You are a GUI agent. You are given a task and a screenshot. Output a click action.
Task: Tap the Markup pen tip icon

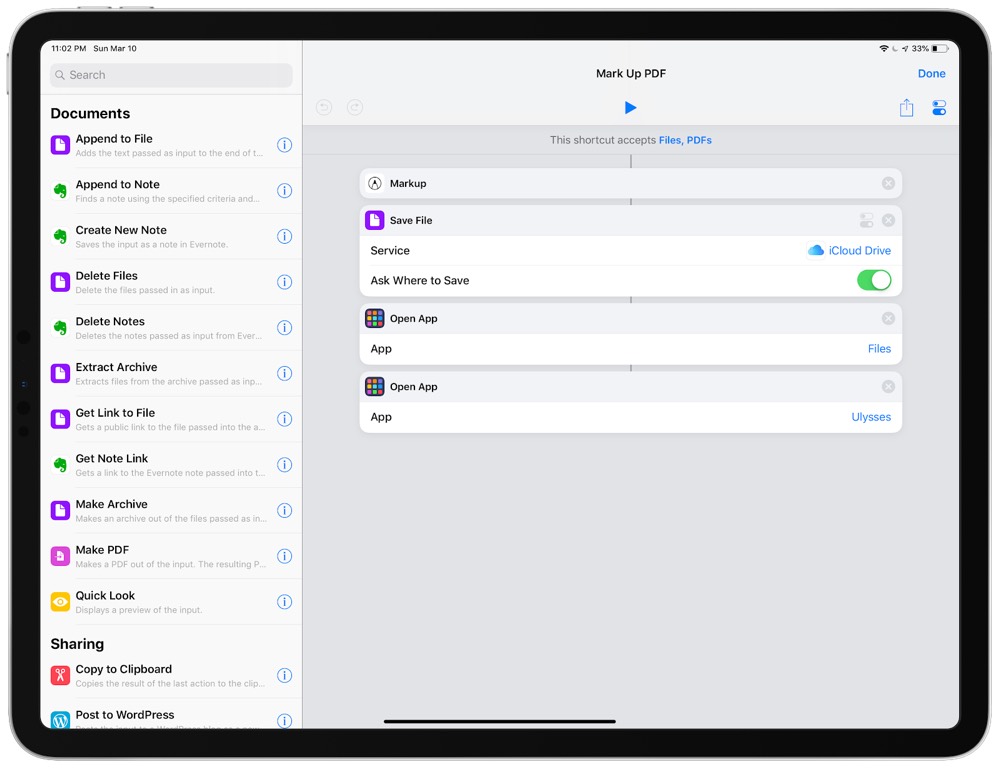(x=375, y=184)
